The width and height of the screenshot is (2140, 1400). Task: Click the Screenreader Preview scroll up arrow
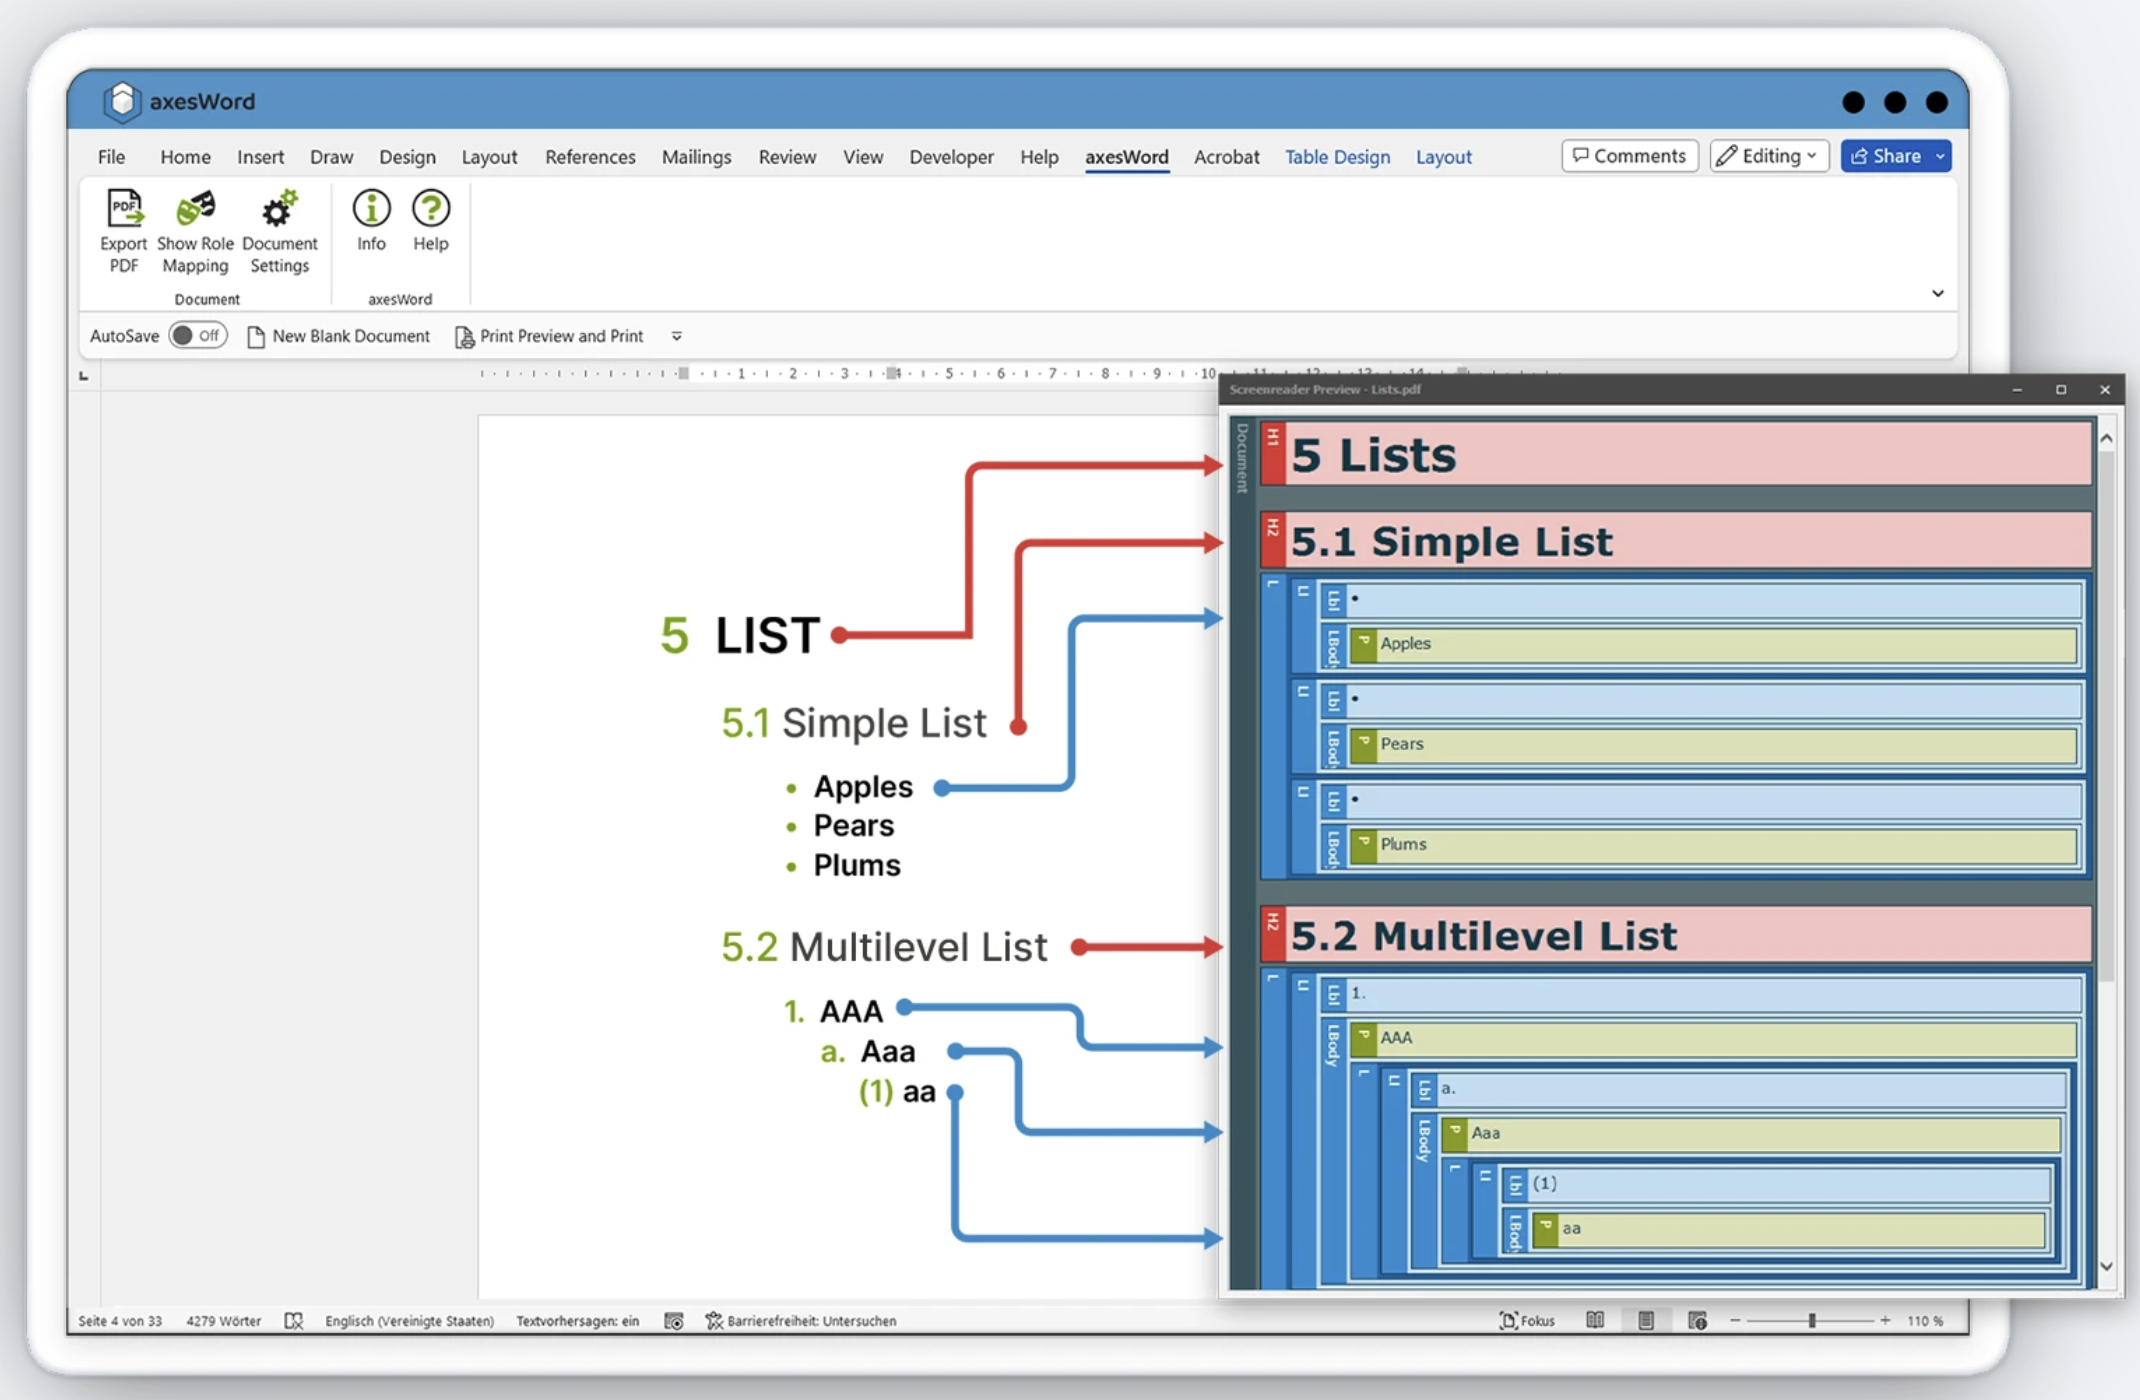click(2106, 438)
